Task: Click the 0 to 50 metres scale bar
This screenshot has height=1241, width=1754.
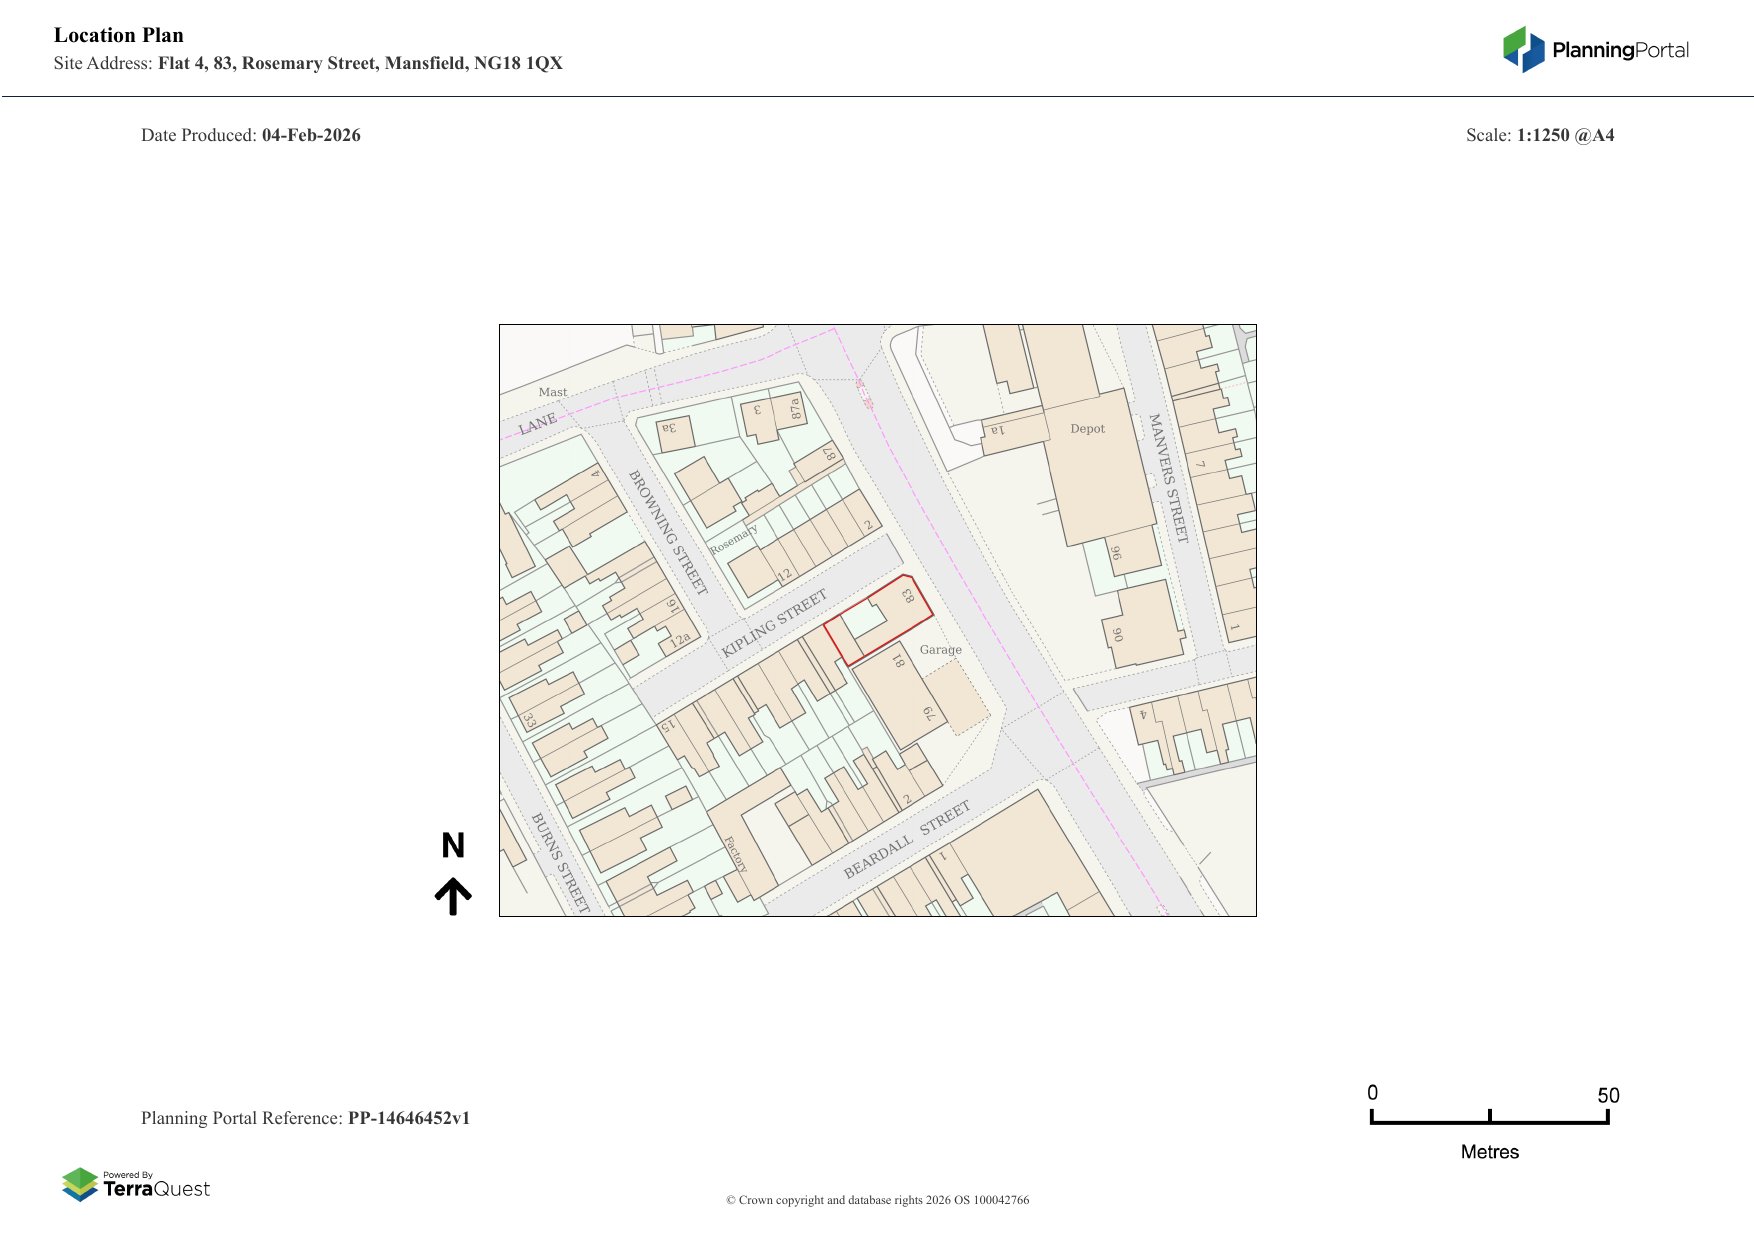Action: point(1489,1117)
